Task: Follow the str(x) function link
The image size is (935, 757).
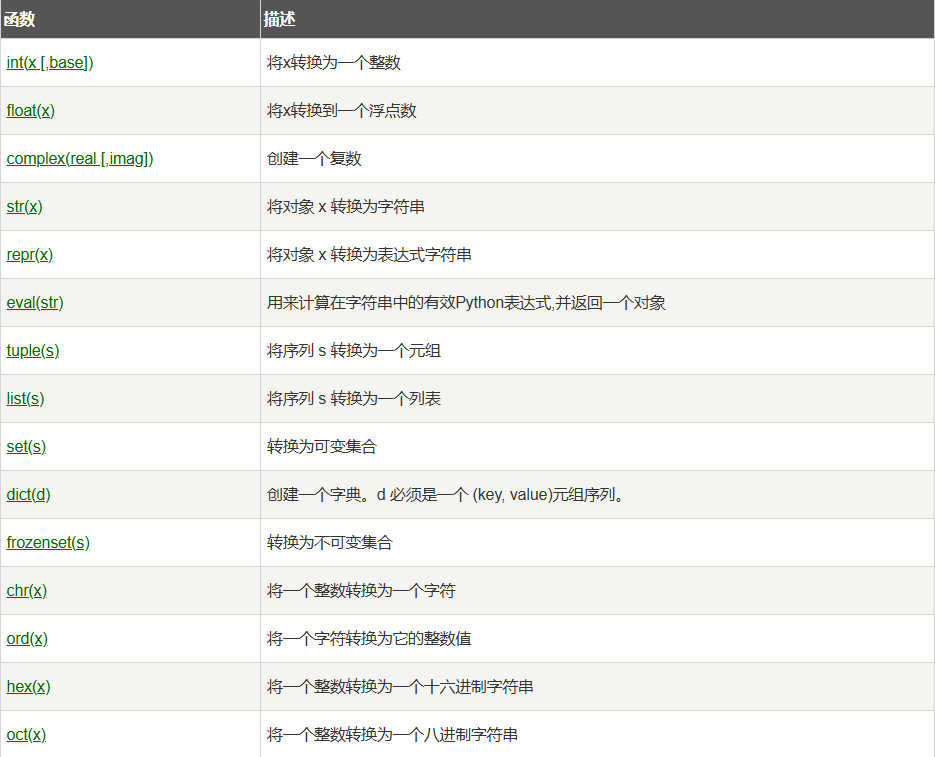Action: pyautogui.click(x=24, y=207)
